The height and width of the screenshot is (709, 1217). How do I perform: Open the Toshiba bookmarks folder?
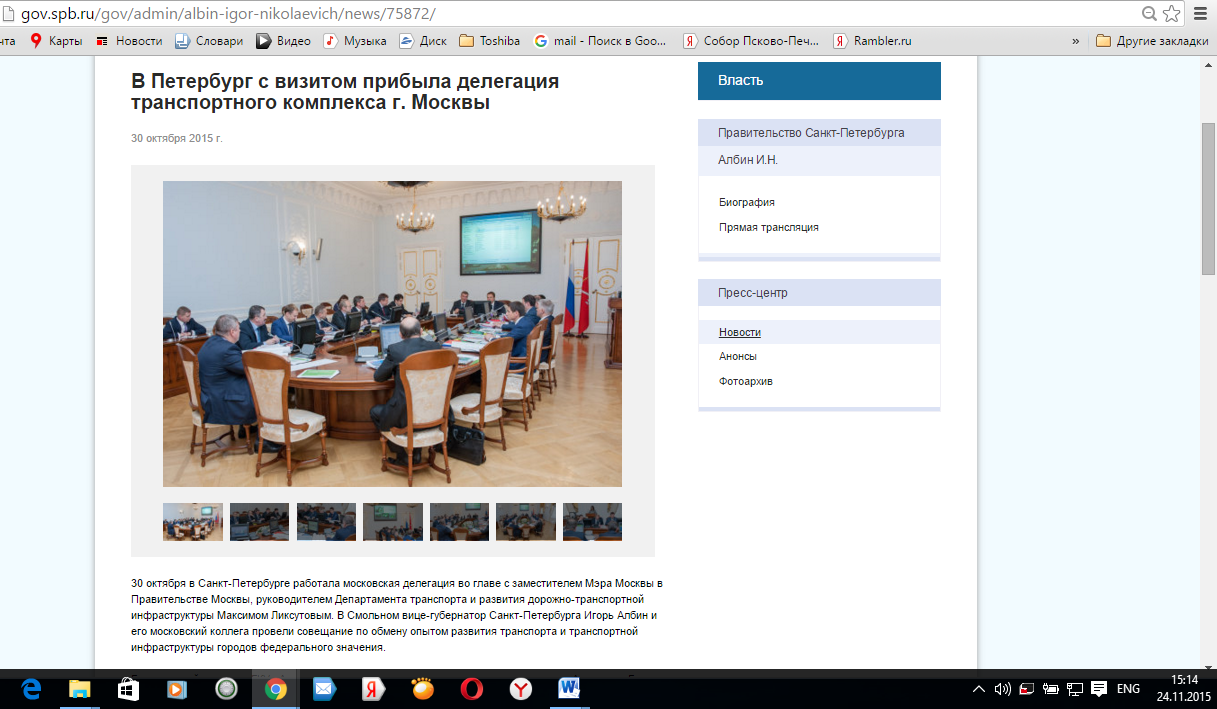click(x=489, y=41)
